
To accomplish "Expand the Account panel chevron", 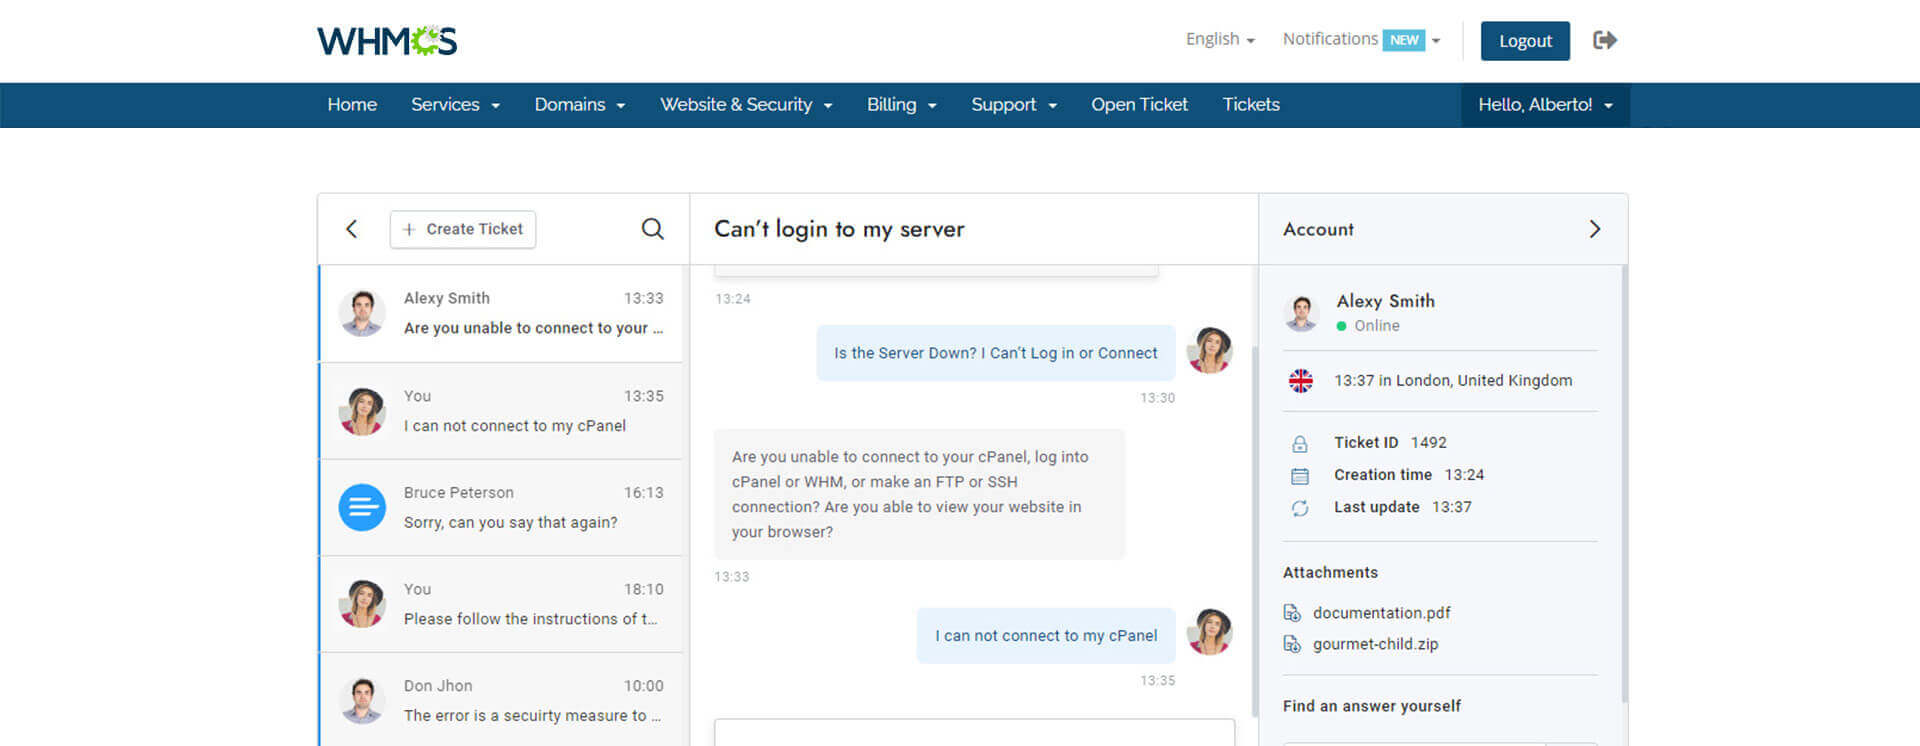I will pos(1594,229).
